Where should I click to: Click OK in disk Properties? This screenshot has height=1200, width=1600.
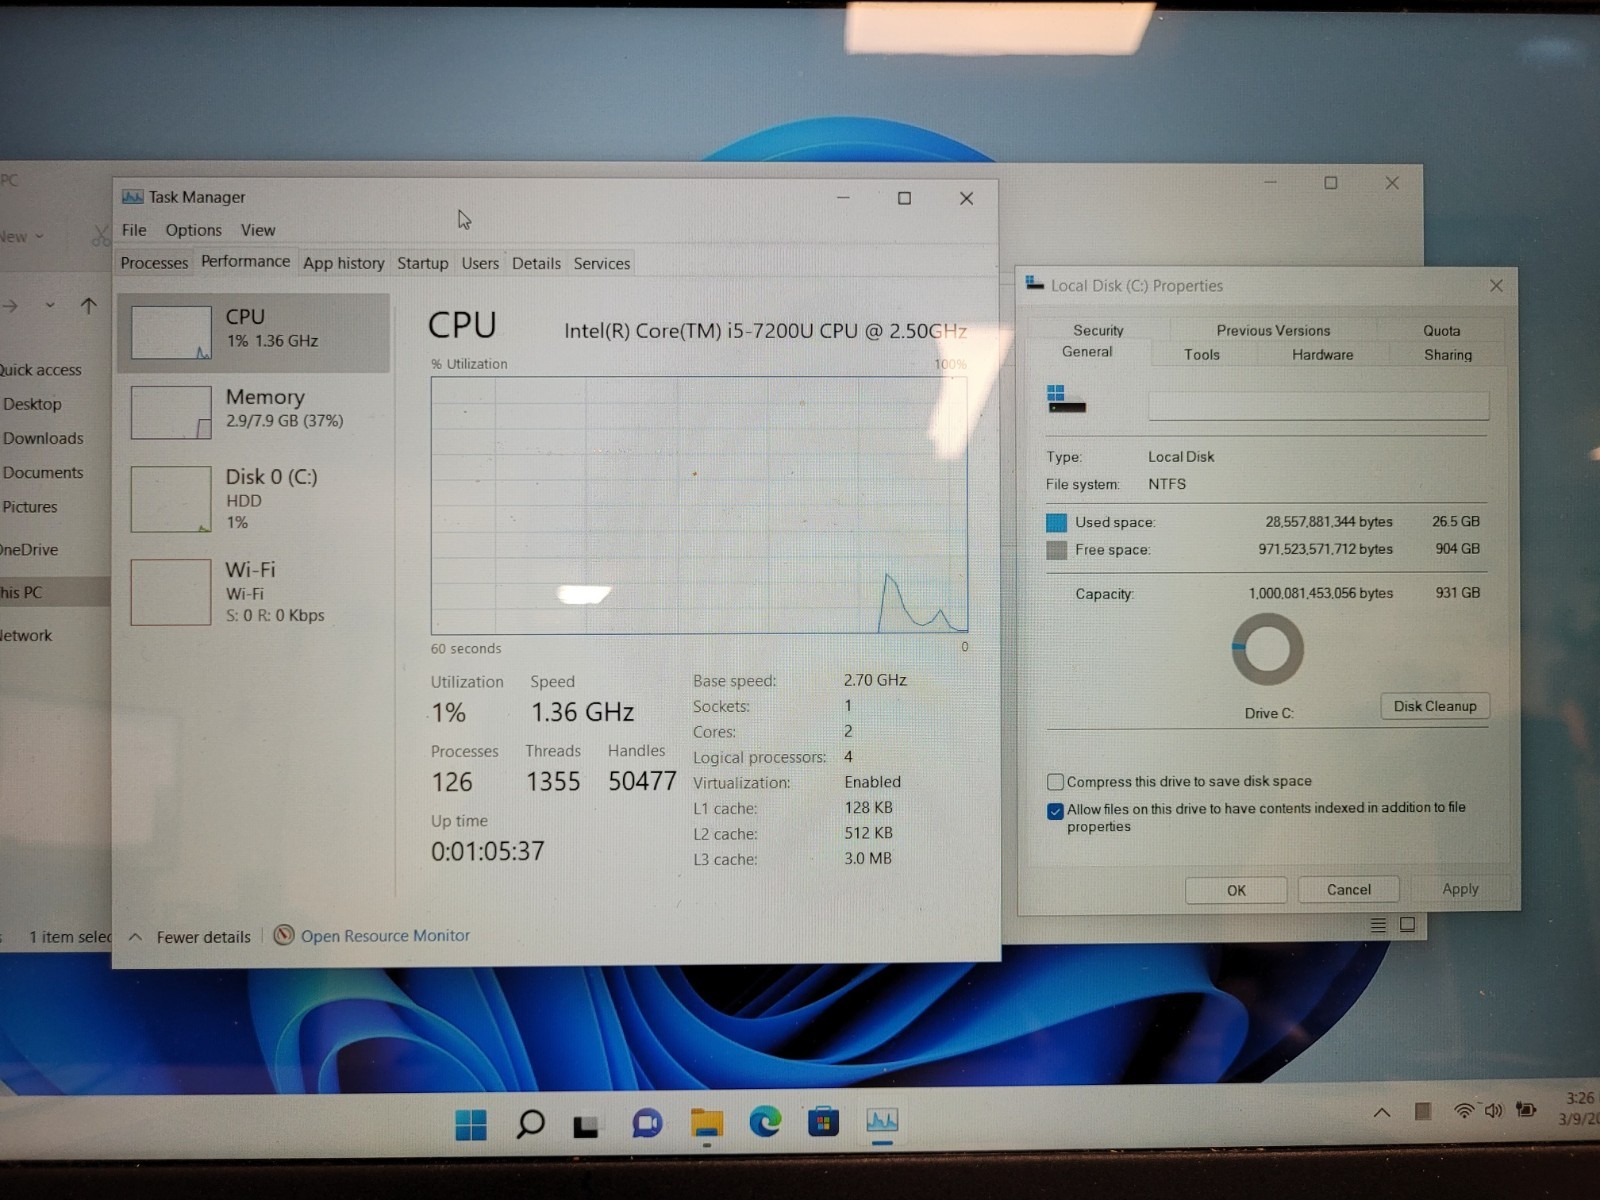tap(1236, 890)
